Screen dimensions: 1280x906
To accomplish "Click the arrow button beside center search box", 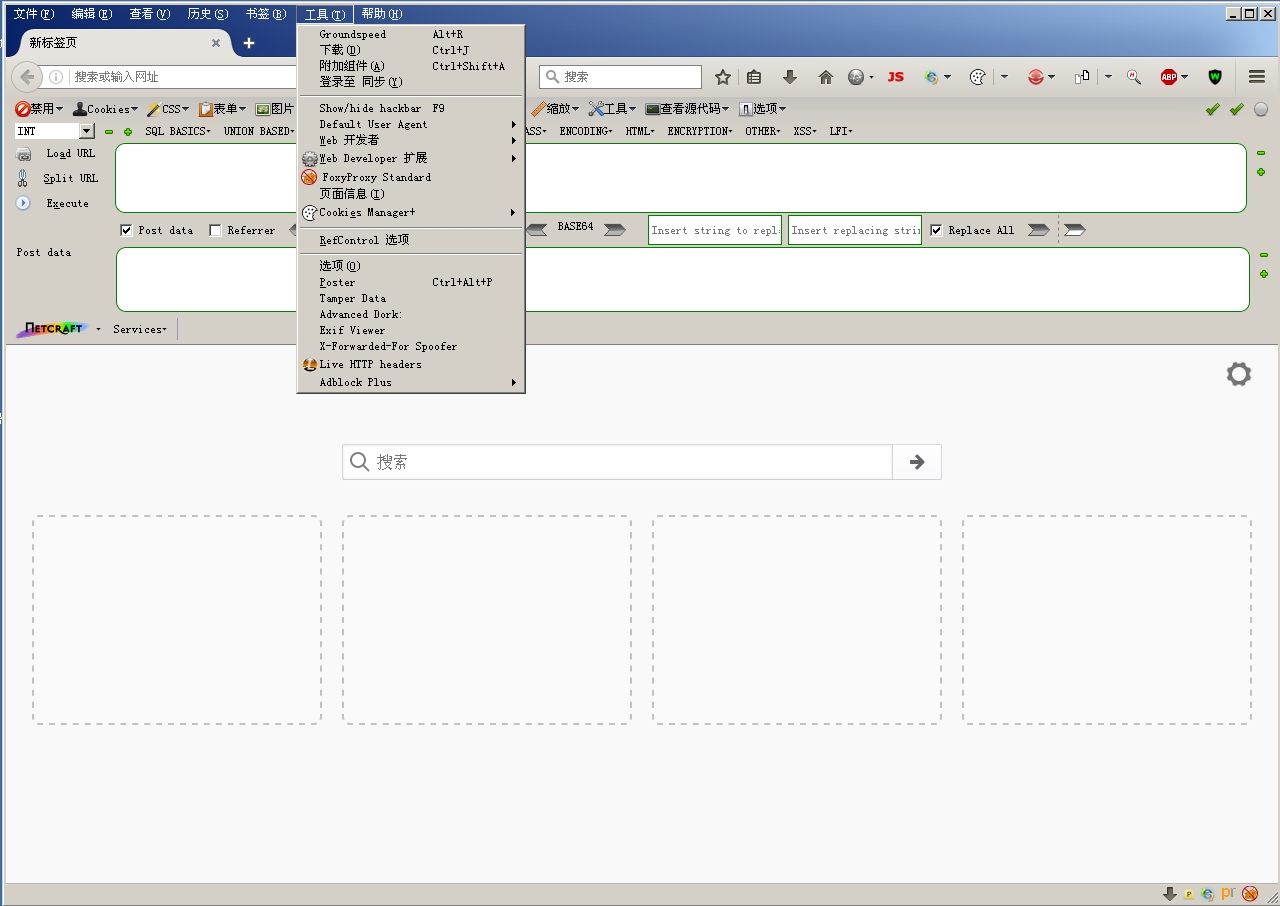I will click(x=917, y=462).
